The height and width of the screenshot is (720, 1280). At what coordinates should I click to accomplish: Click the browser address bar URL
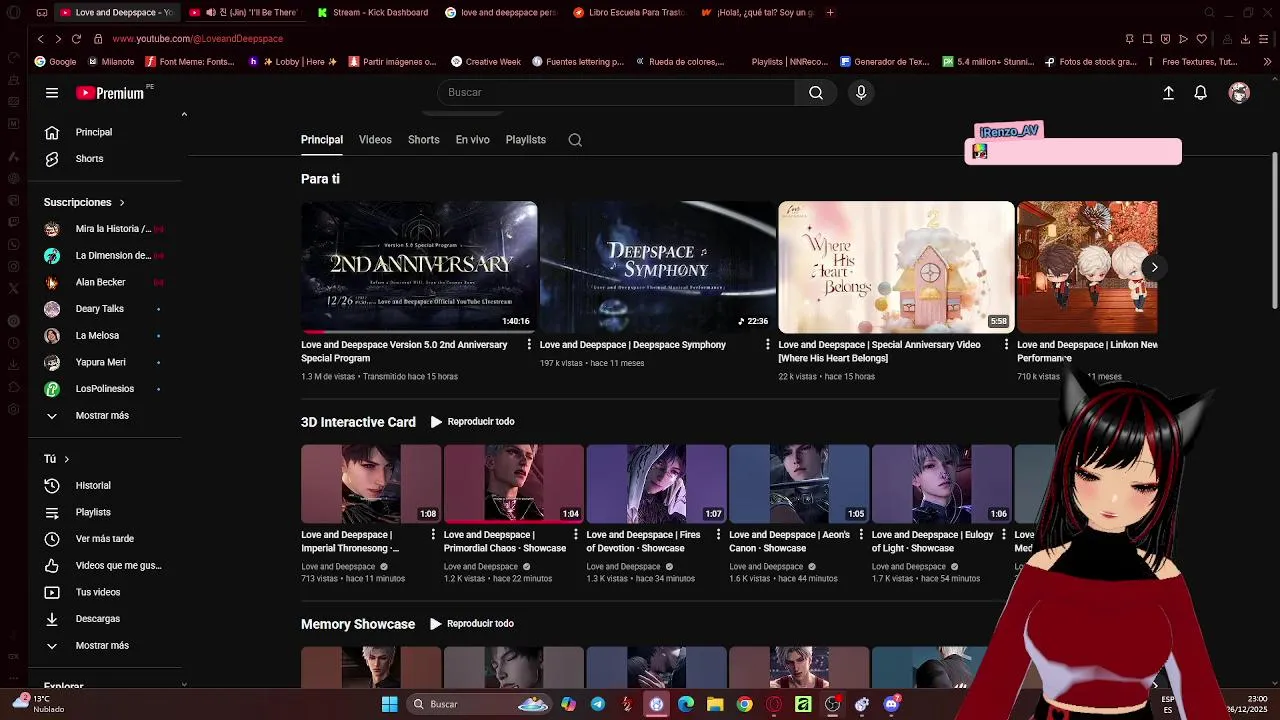point(198,39)
